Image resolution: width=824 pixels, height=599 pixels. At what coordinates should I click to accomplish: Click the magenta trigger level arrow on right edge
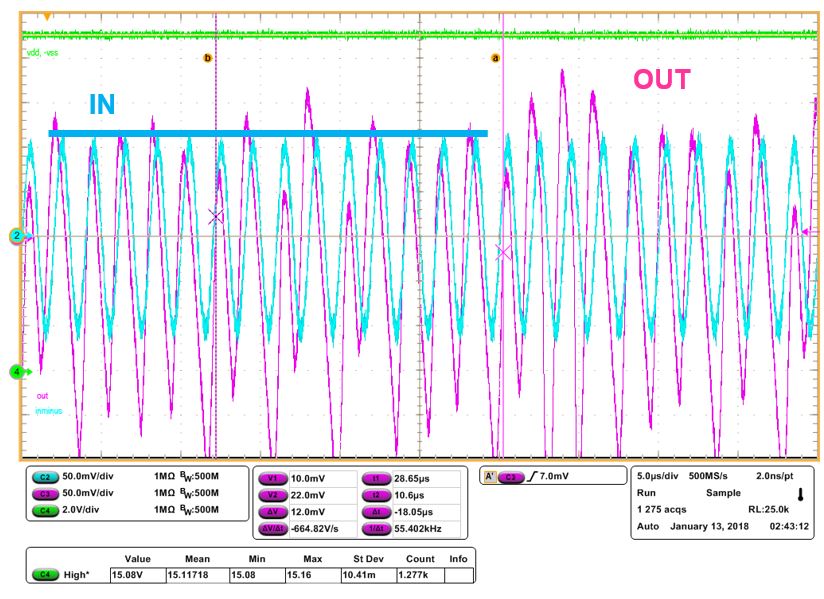tap(807, 232)
